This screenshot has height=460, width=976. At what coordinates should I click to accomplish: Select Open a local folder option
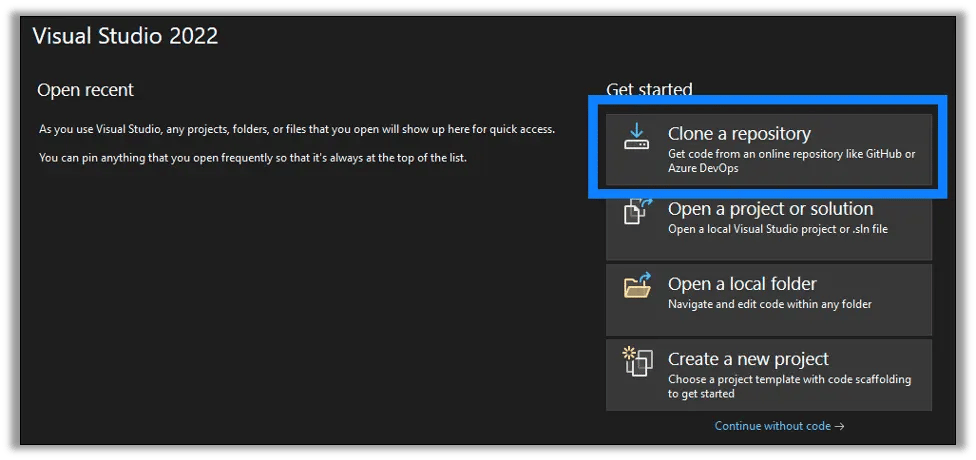[x=769, y=300]
